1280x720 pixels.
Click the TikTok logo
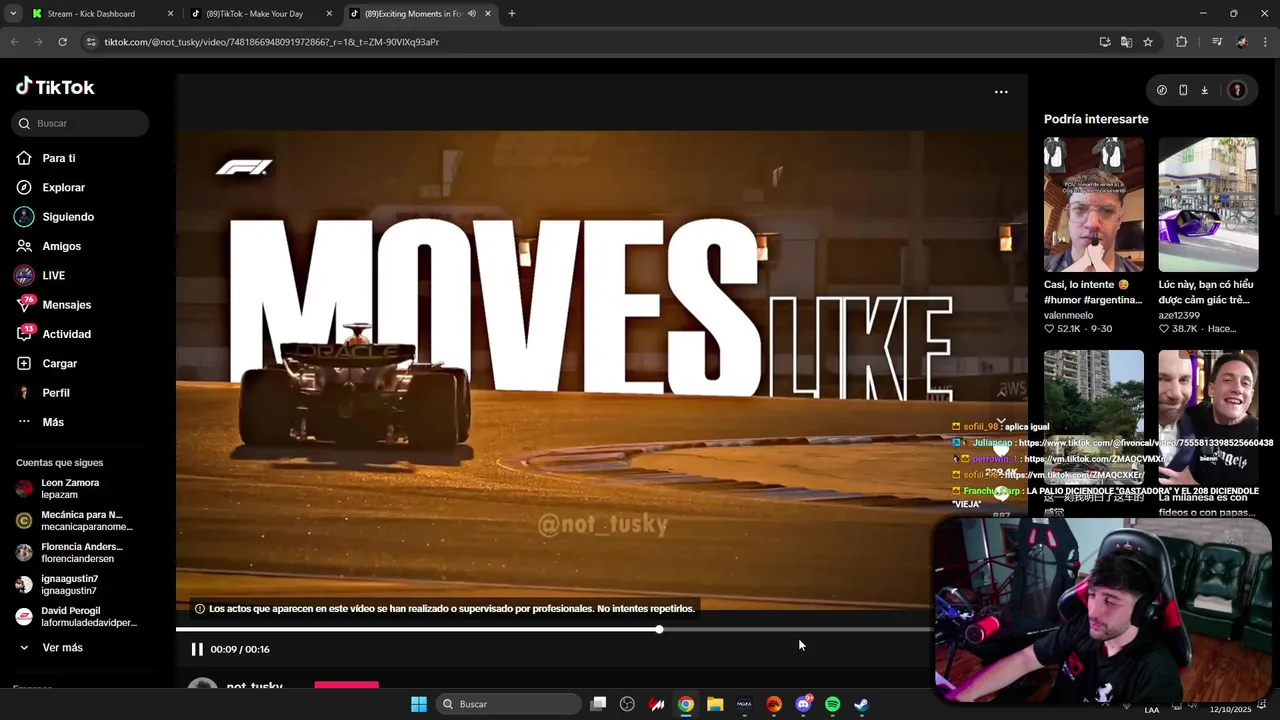coord(55,87)
